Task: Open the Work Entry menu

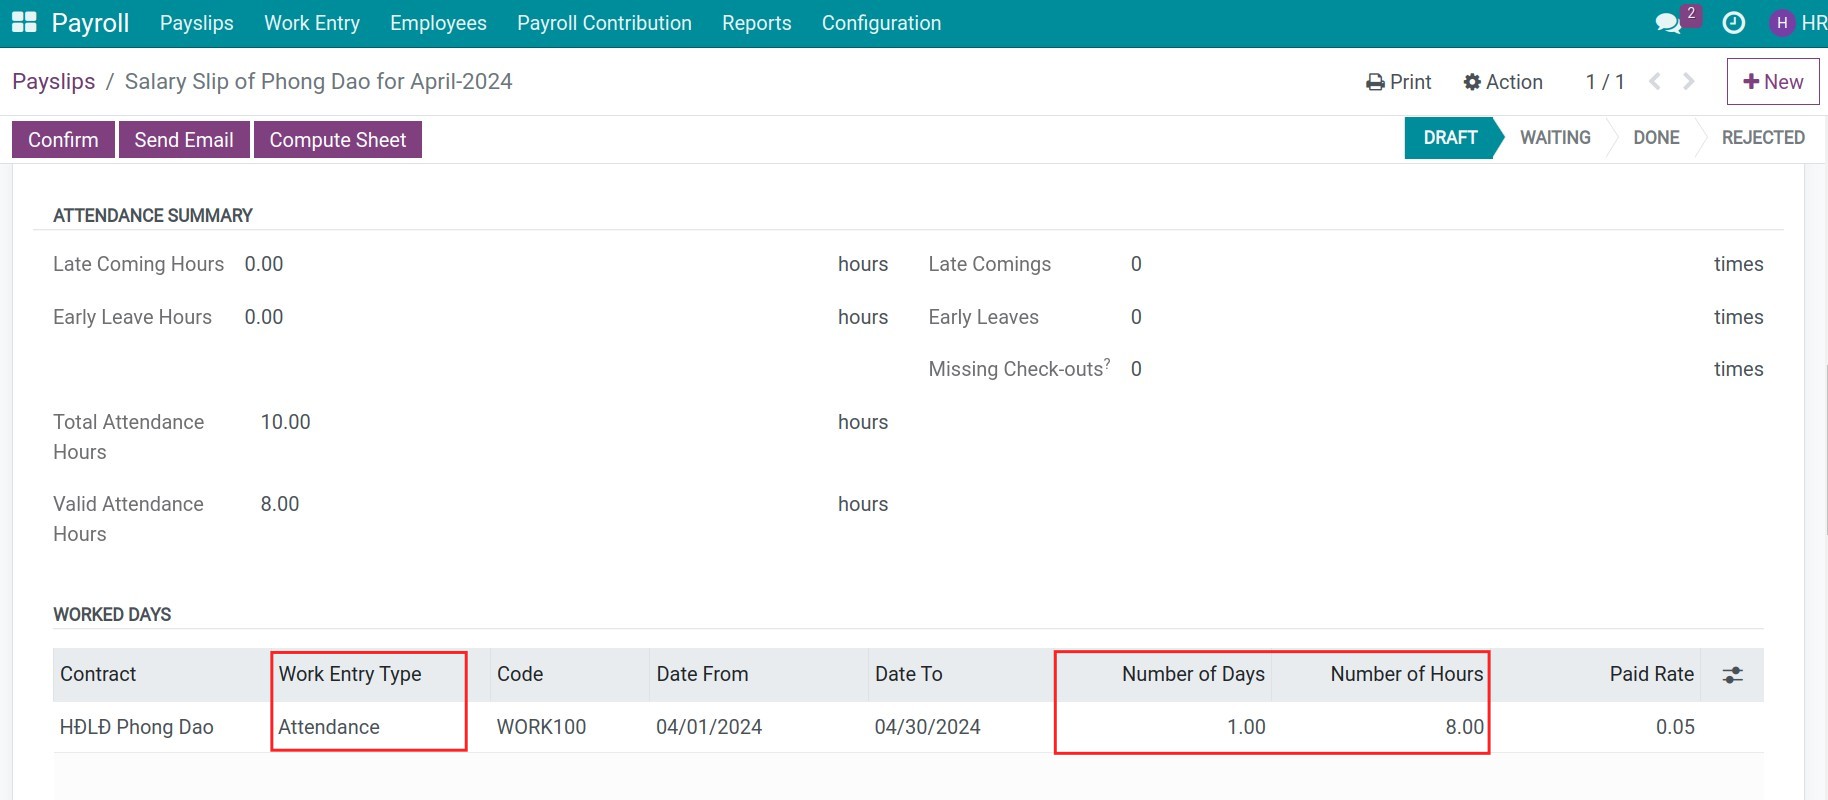Action: click(312, 23)
